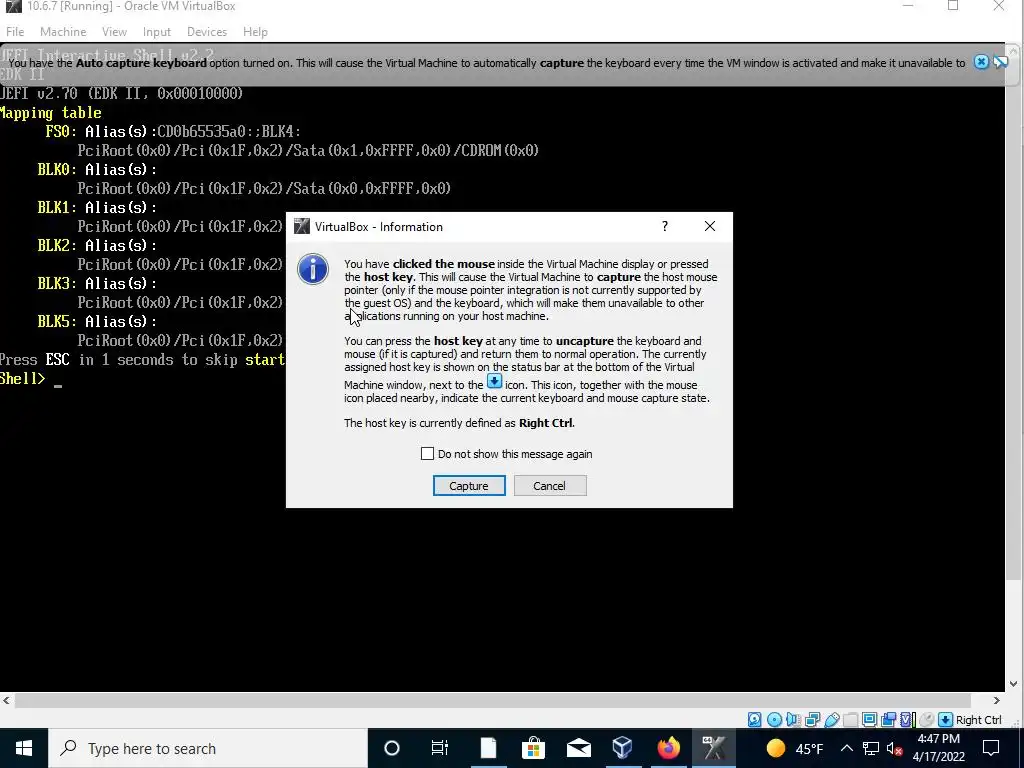Click the Type here to search box
The image size is (1024, 768).
[x=208, y=748]
